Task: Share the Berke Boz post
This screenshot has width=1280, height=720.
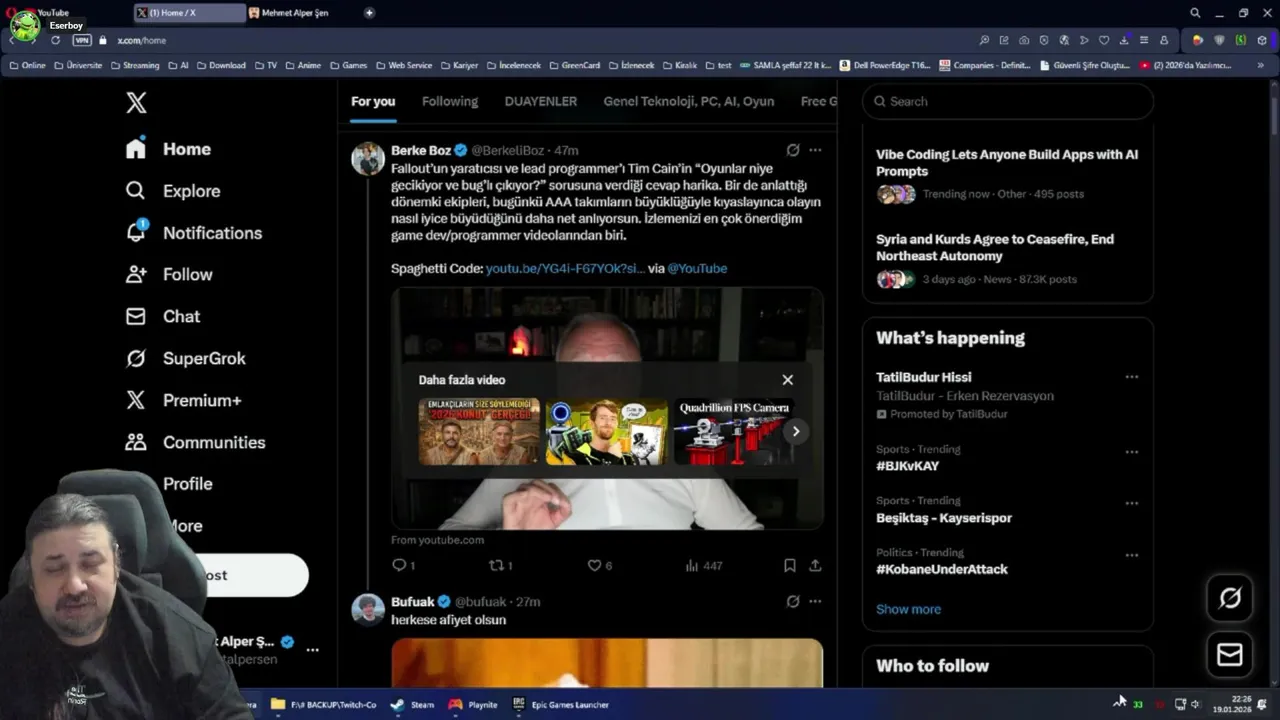Action: [815, 565]
